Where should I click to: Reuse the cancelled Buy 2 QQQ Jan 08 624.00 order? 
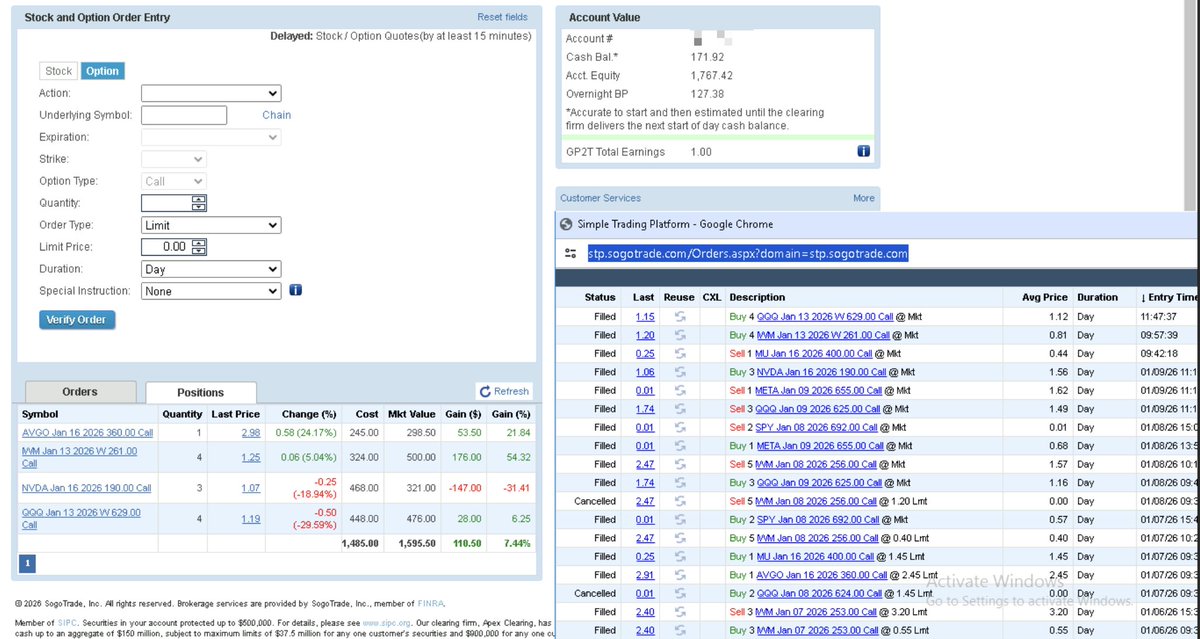click(680, 593)
